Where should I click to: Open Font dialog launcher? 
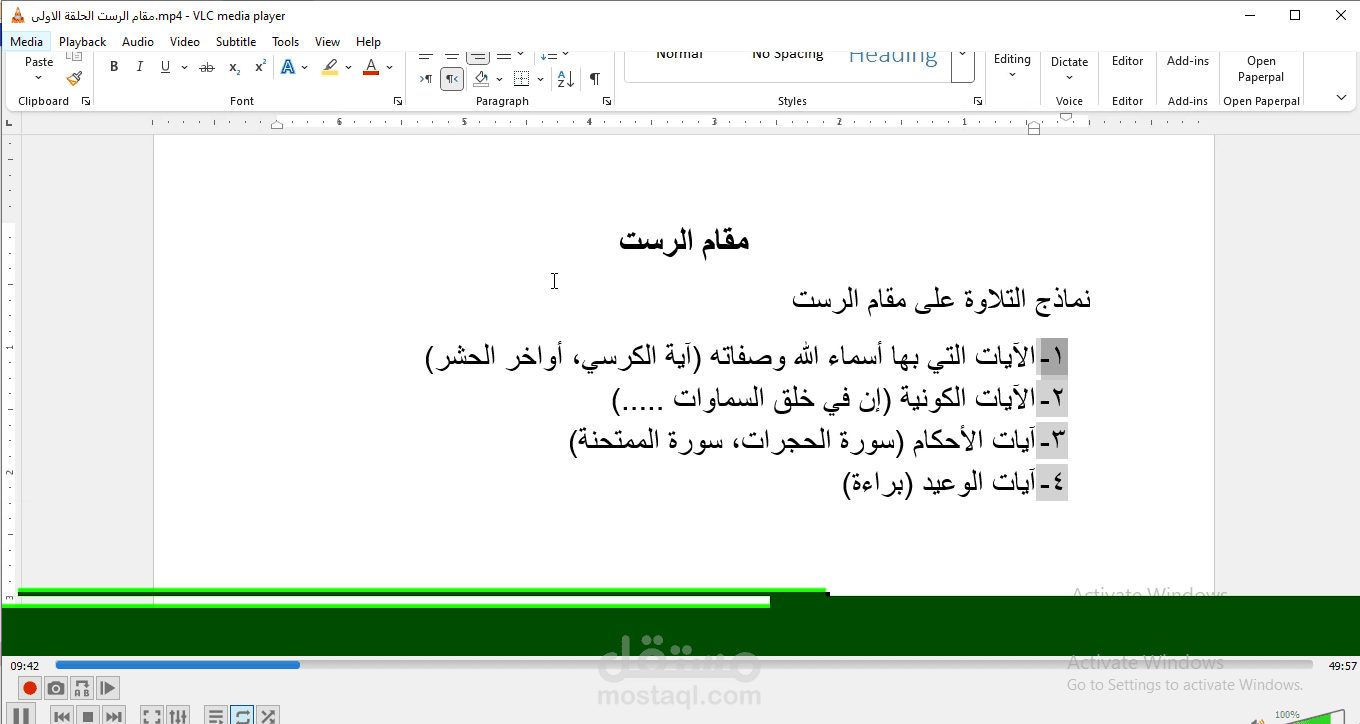click(398, 101)
